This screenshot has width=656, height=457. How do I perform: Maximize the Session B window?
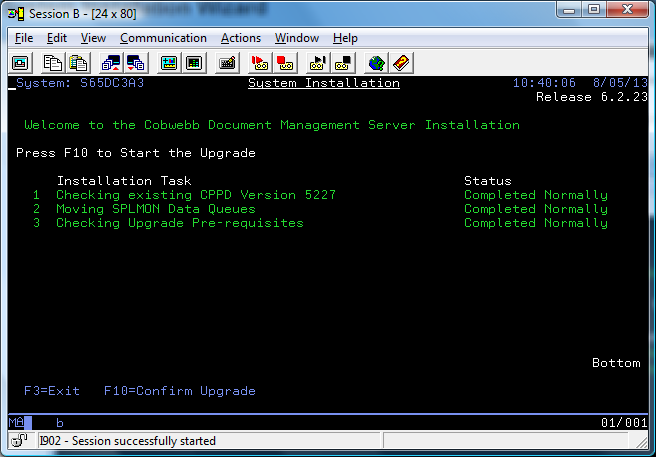pyautogui.click(x=594, y=10)
